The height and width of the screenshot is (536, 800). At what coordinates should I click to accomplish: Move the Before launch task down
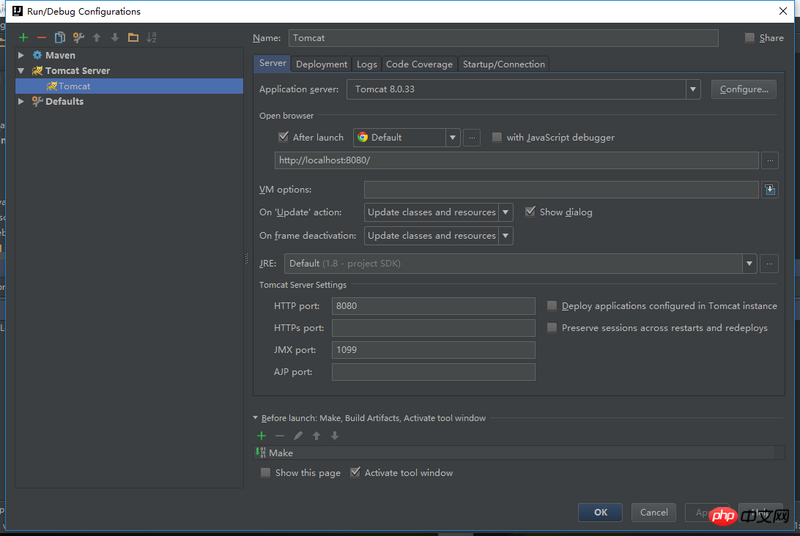pyautogui.click(x=335, y=436)
